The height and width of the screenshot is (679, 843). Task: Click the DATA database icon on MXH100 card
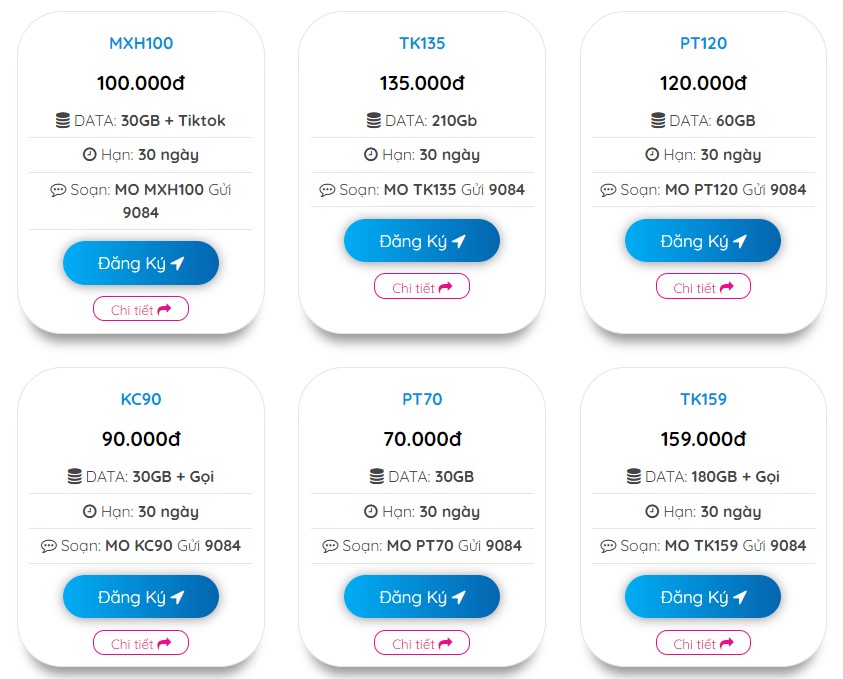tap(62, 120)
